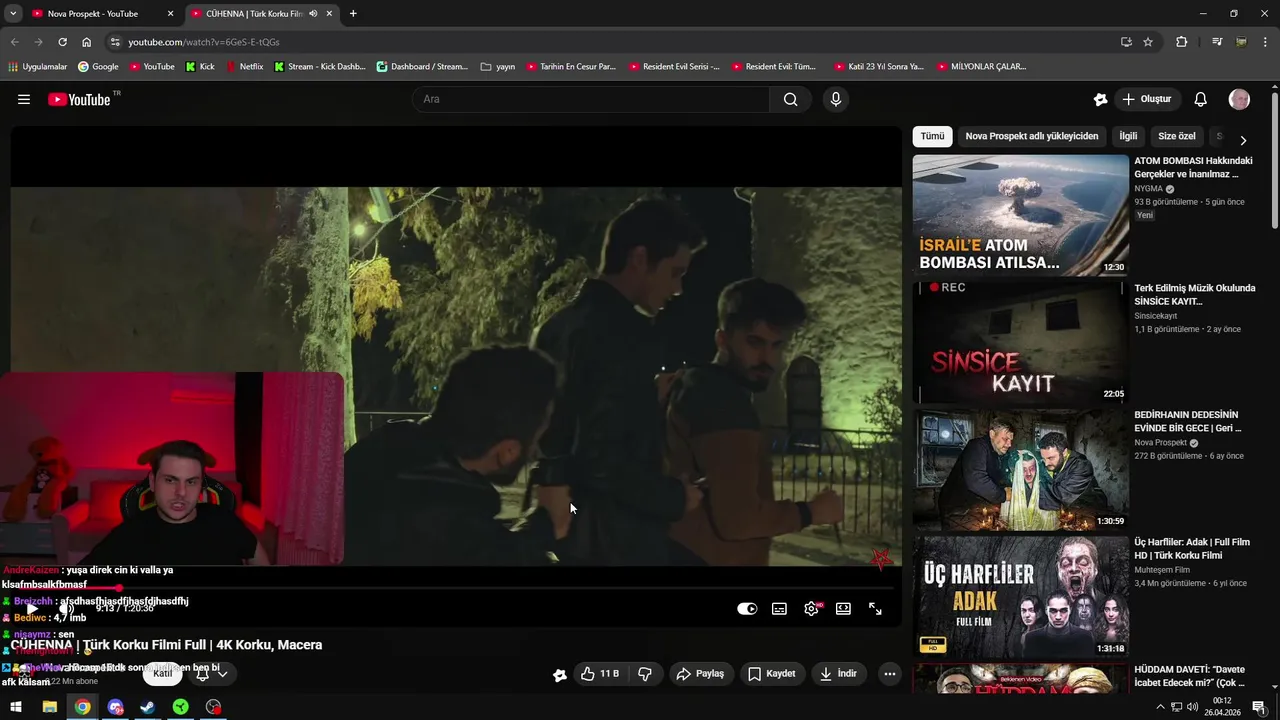Screen dimensions: 1280x720
Task: Click the page vertical scrollbar
Action: [1275, 160]
